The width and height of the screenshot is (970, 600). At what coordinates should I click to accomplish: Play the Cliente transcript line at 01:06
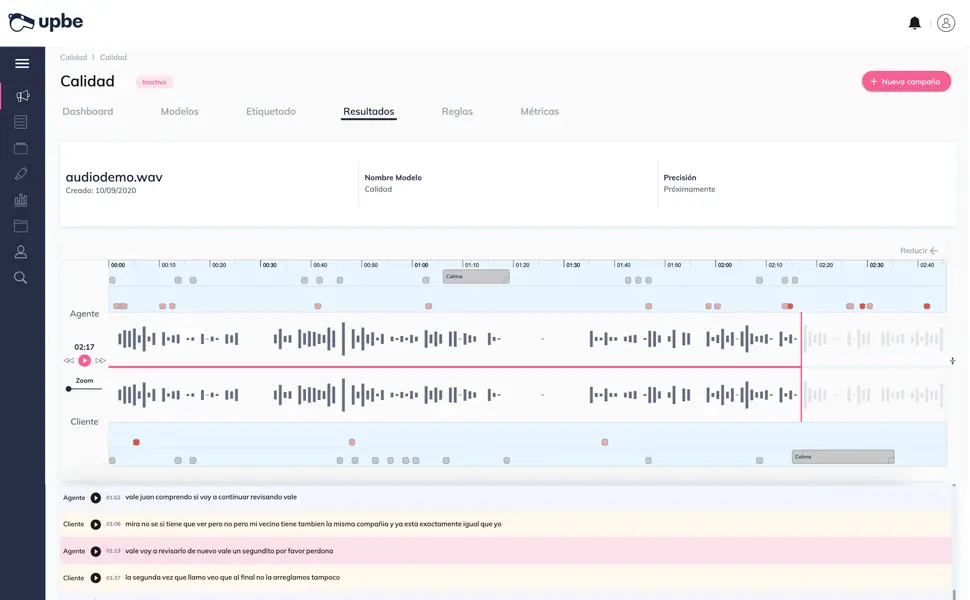pos(95,523)
